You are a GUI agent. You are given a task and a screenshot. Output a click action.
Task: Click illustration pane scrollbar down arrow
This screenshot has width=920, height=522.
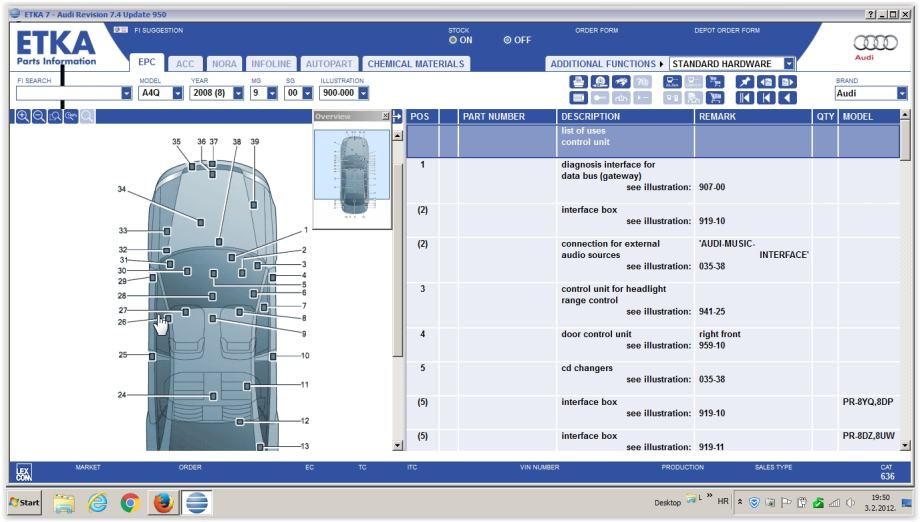398,446
